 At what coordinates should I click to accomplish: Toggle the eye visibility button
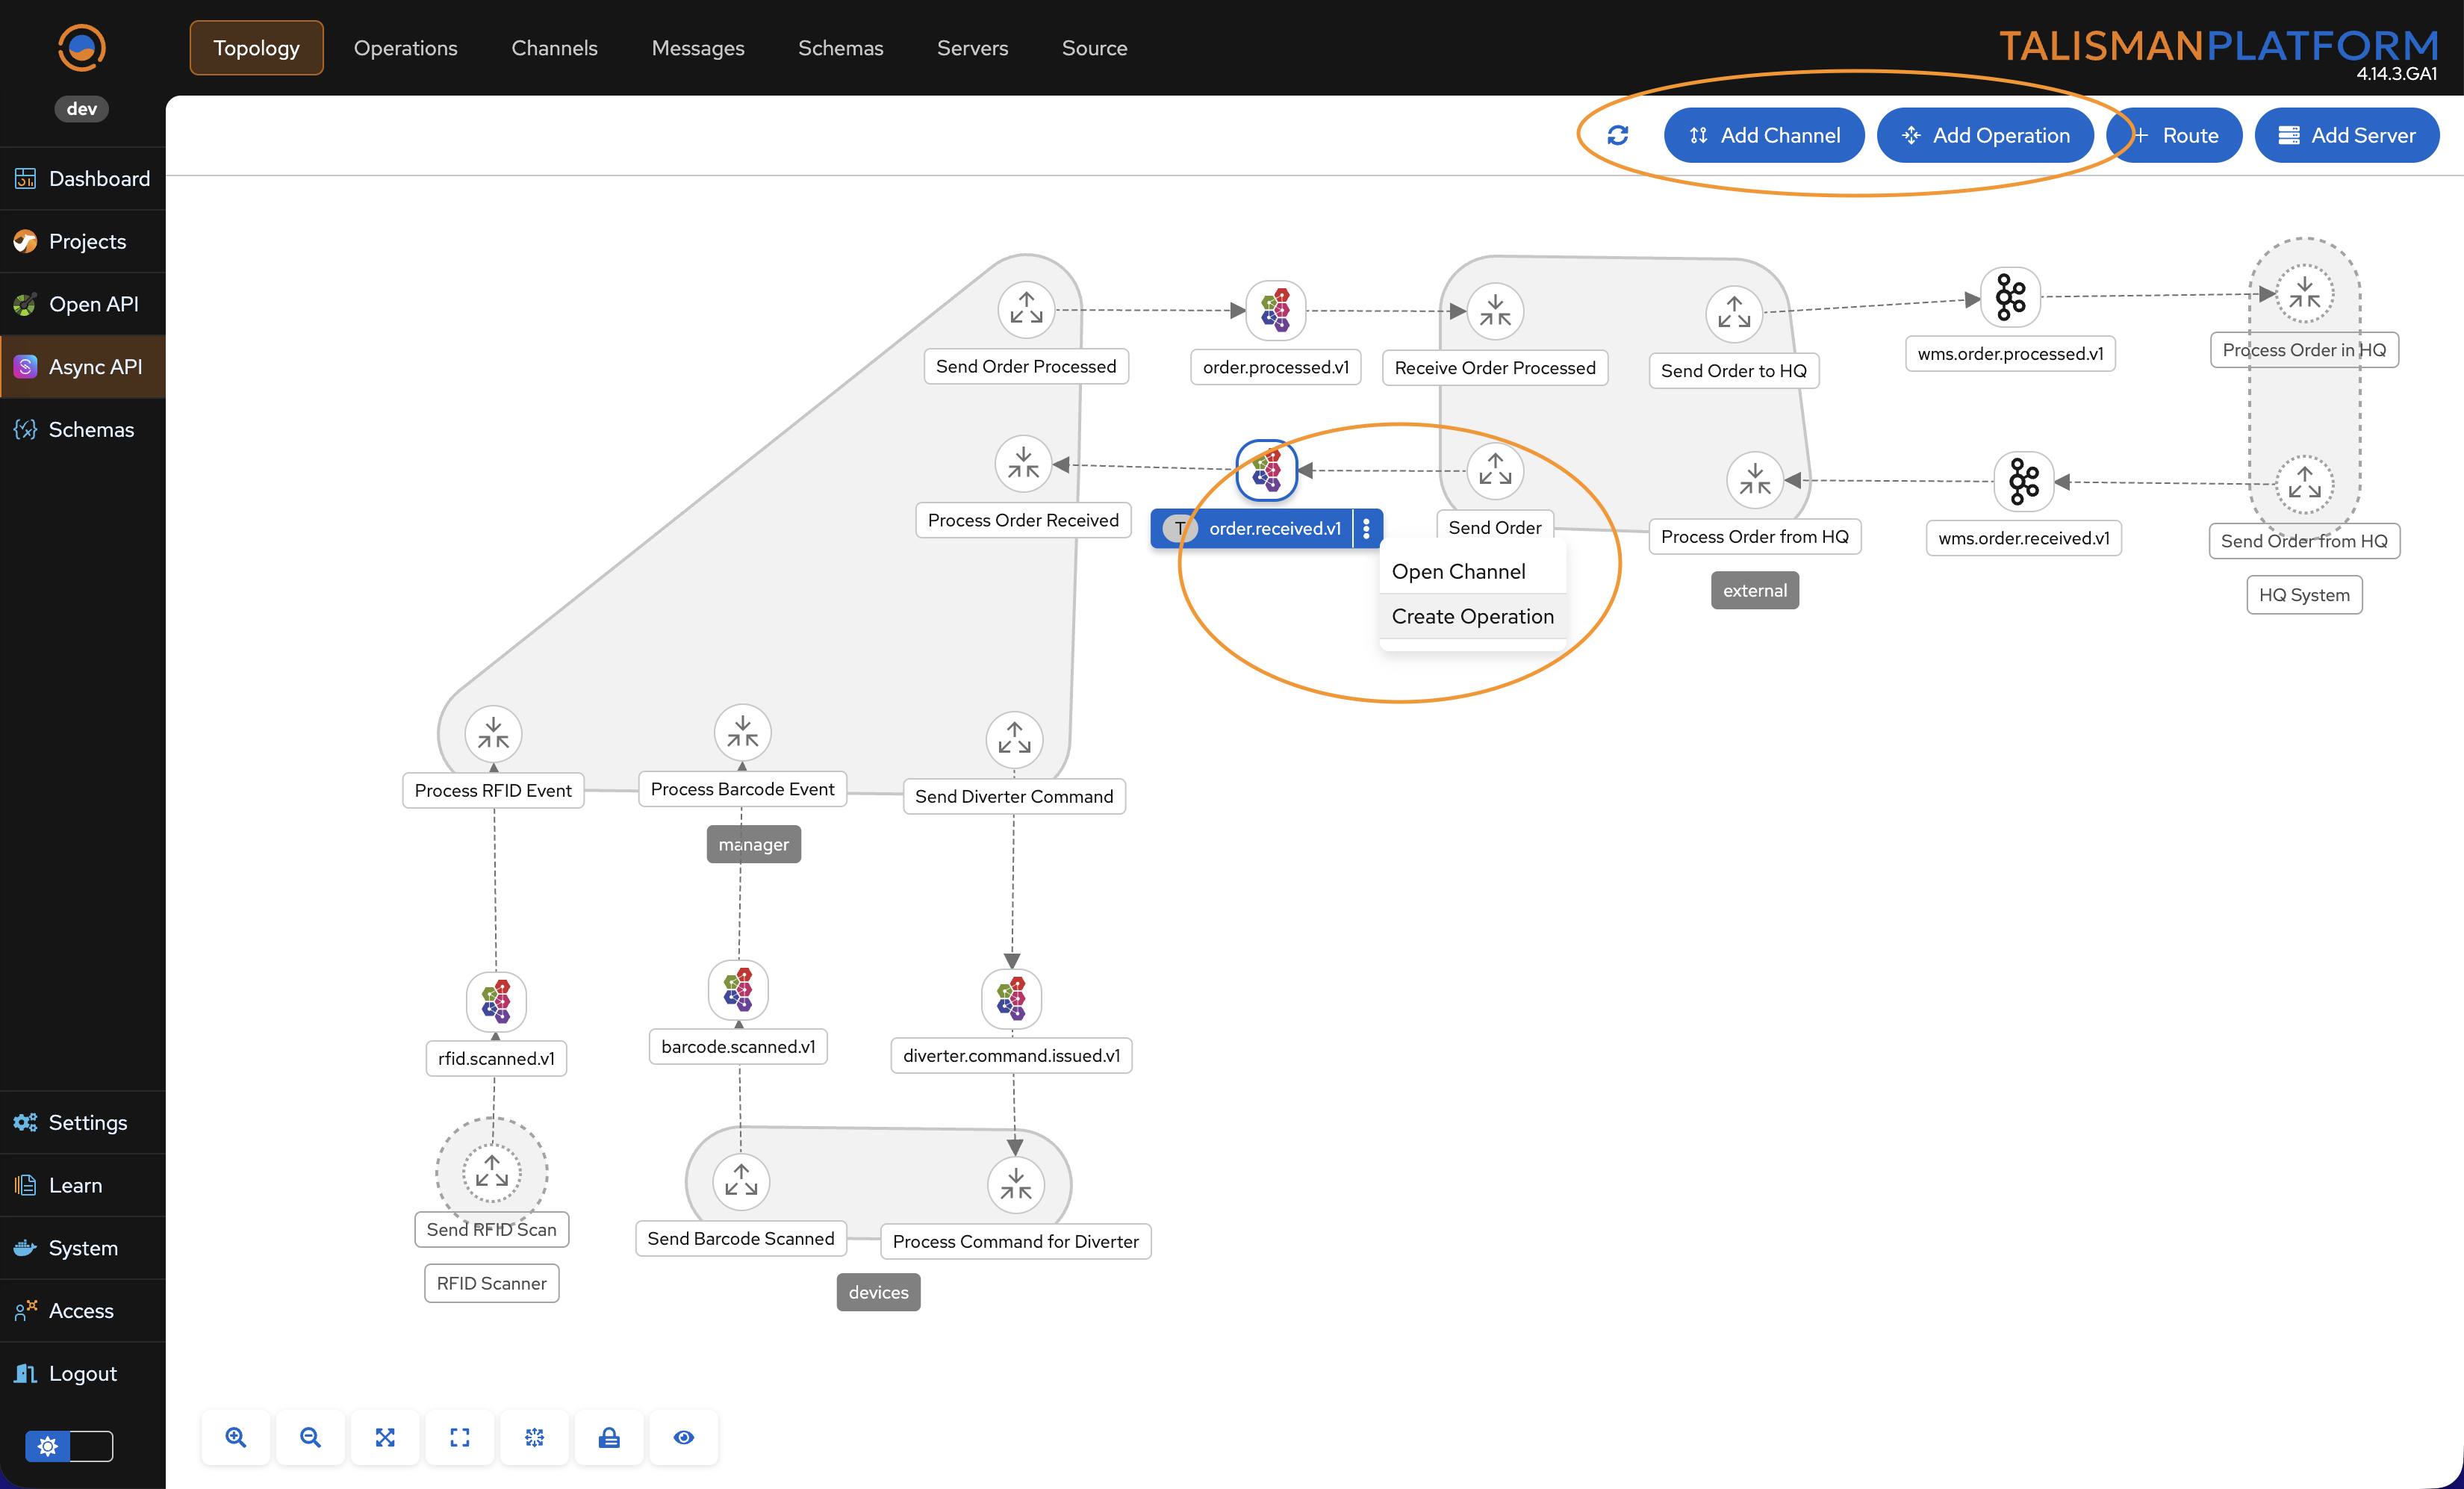pos(684,1437)
